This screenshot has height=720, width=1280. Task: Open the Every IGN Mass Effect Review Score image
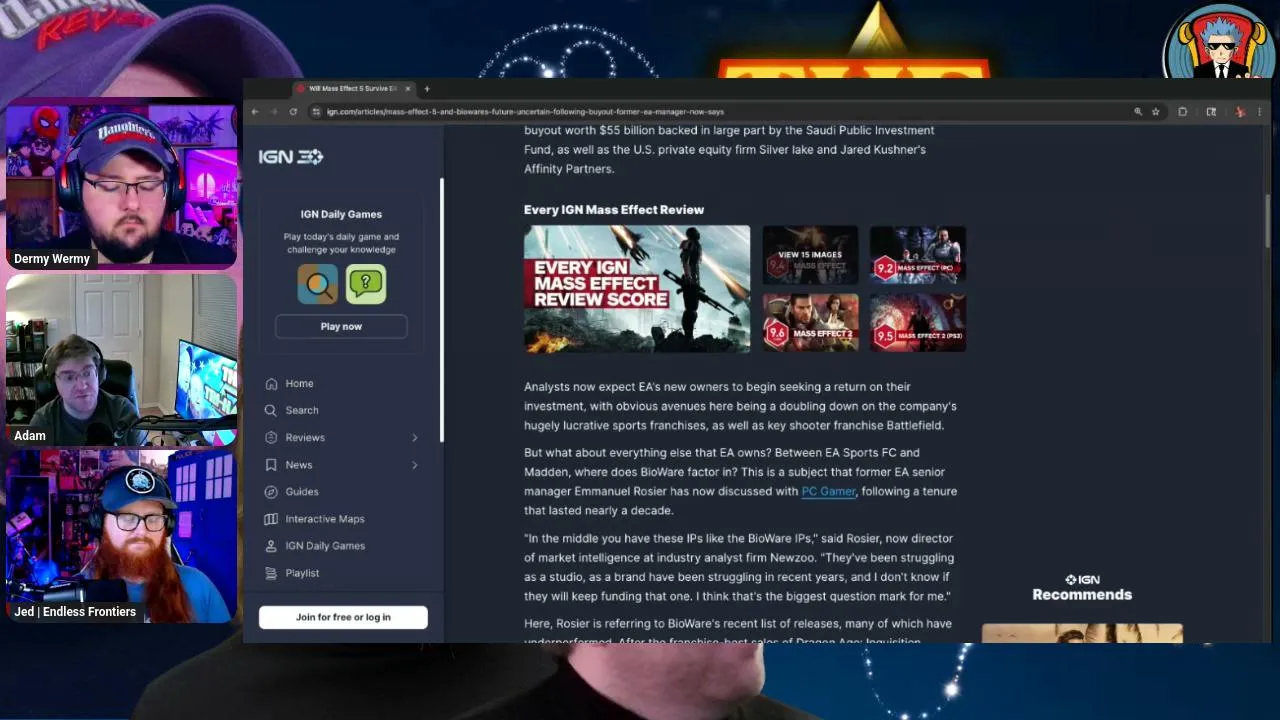coord(637,289)
